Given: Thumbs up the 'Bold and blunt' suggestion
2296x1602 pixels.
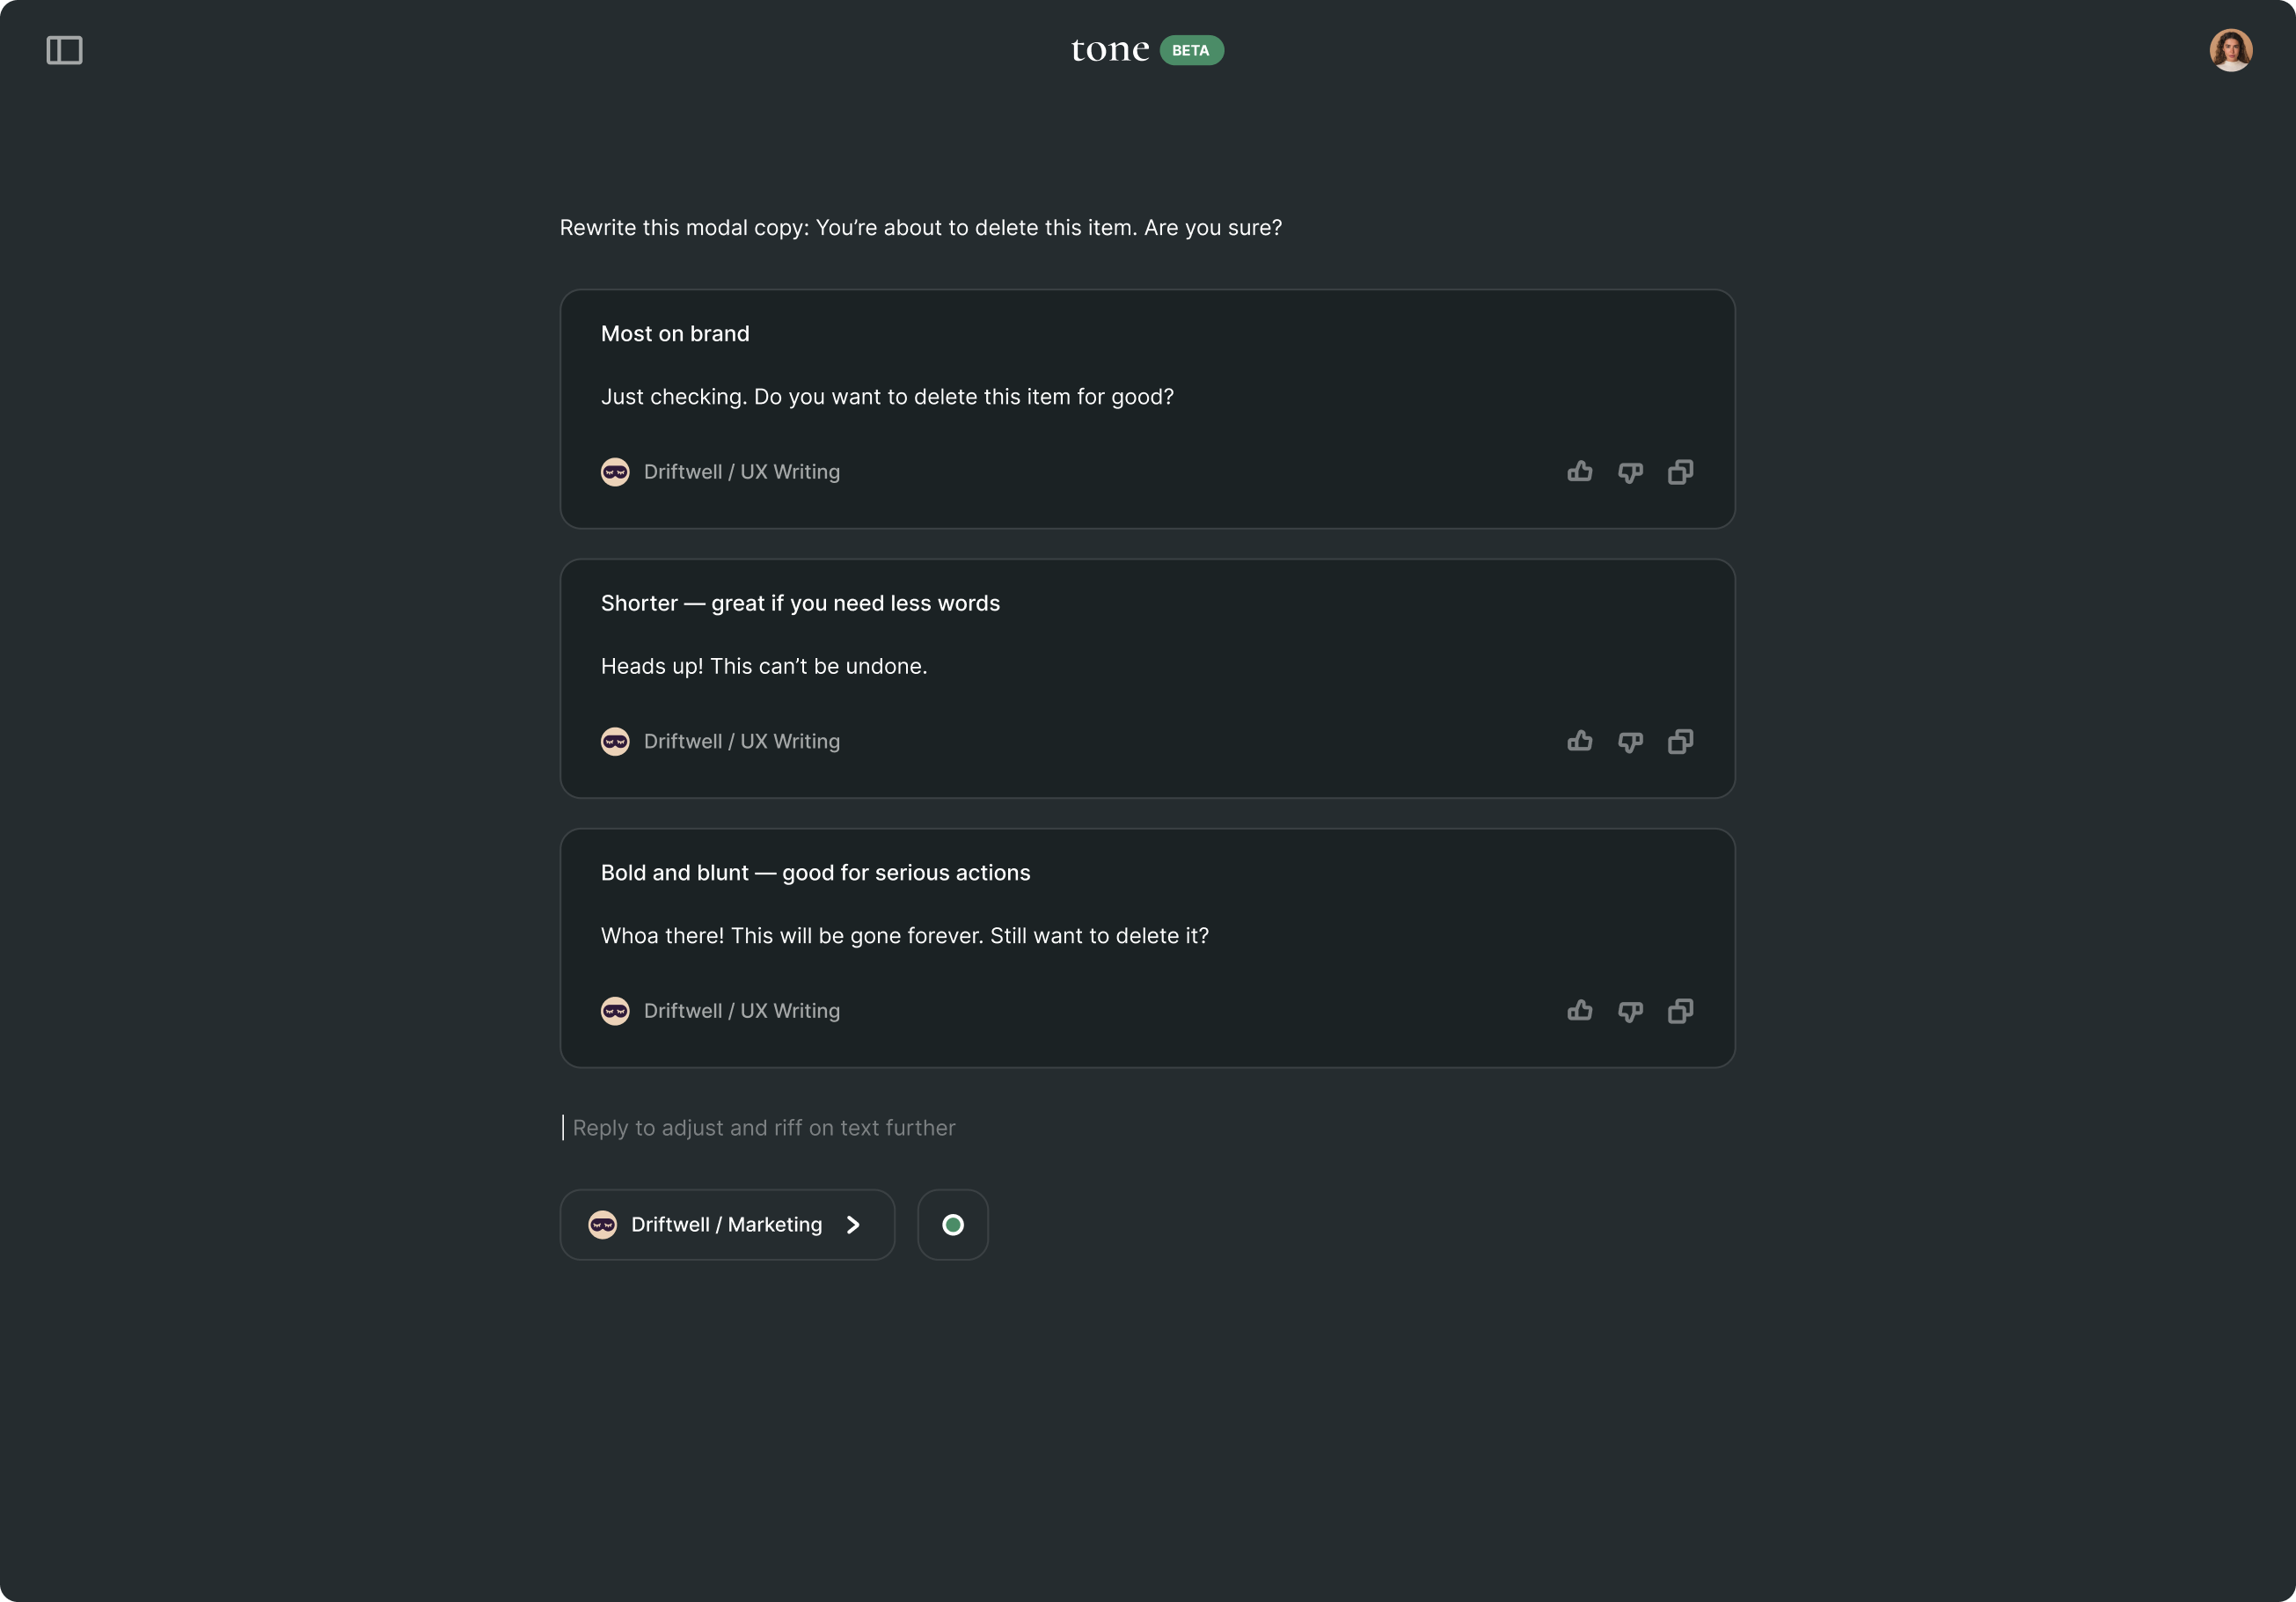Looking at the screenshot, I should click(1580, 1011).
